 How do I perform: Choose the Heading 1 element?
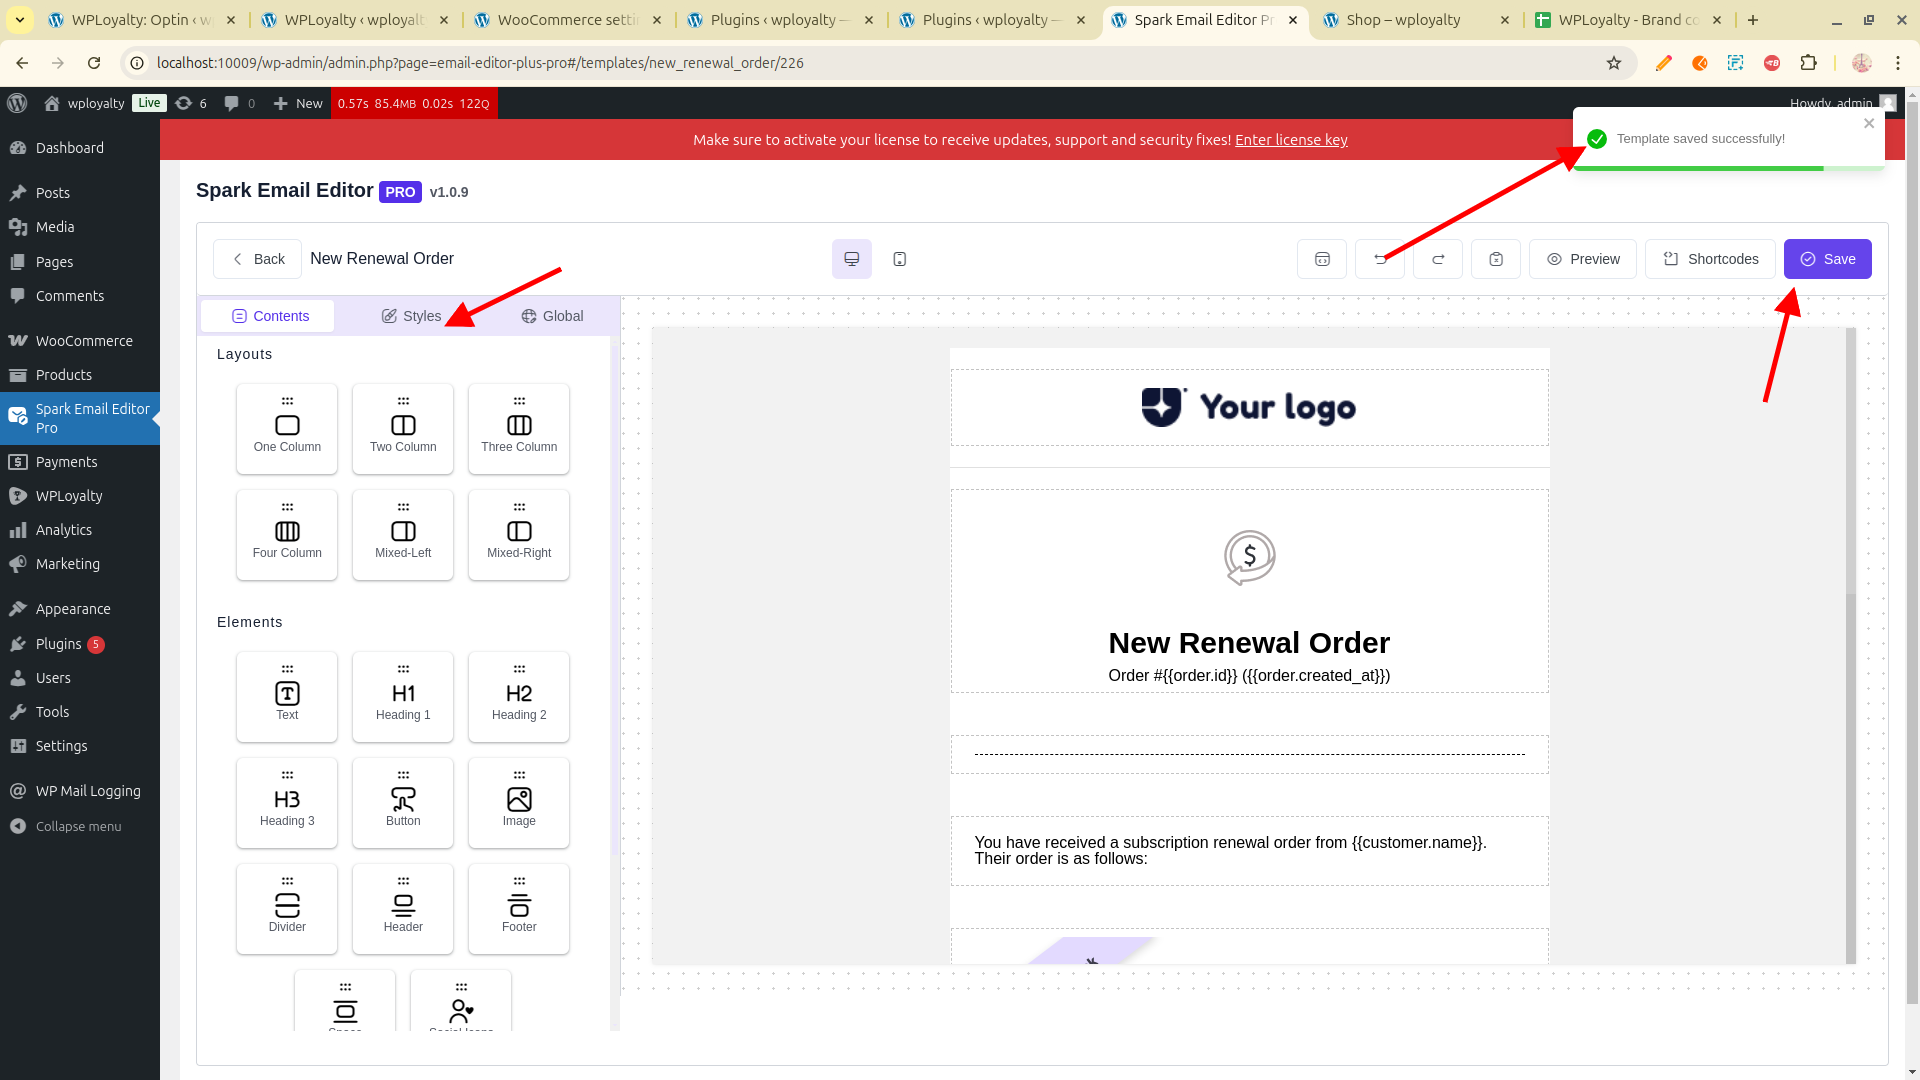point(403,697)
